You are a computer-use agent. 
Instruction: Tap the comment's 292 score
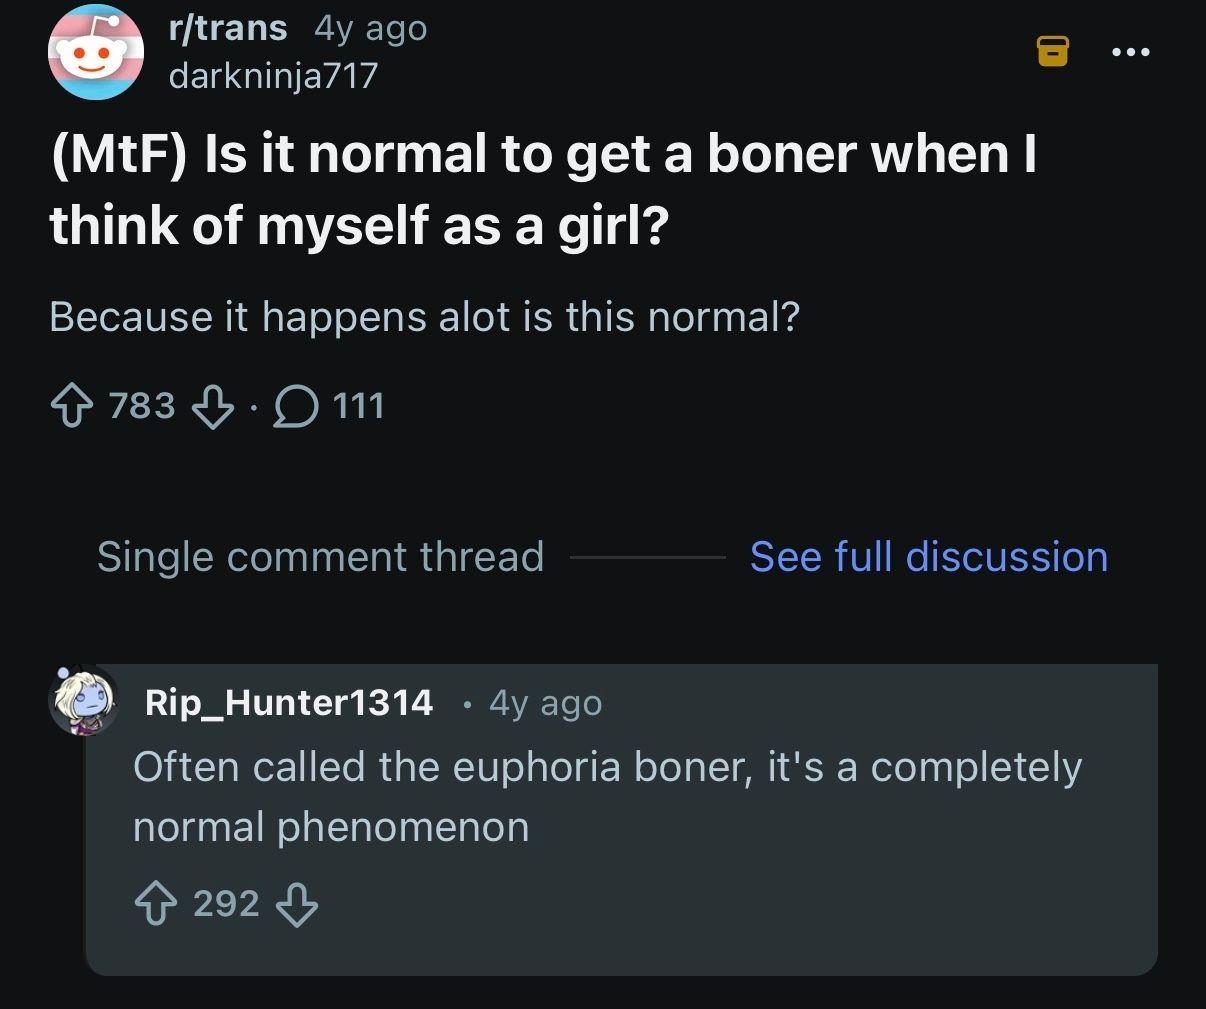click(x=226, y=904)
